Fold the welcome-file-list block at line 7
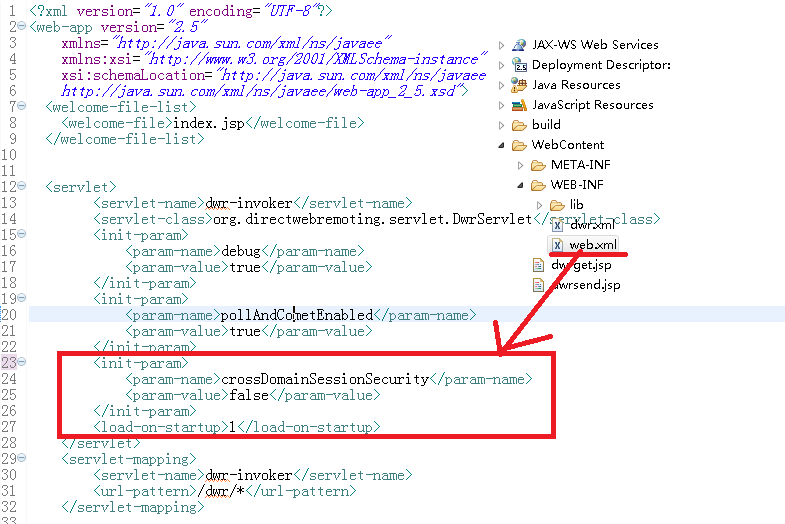The width and height of the screenshot is (785, 524). tap(22, 106)
